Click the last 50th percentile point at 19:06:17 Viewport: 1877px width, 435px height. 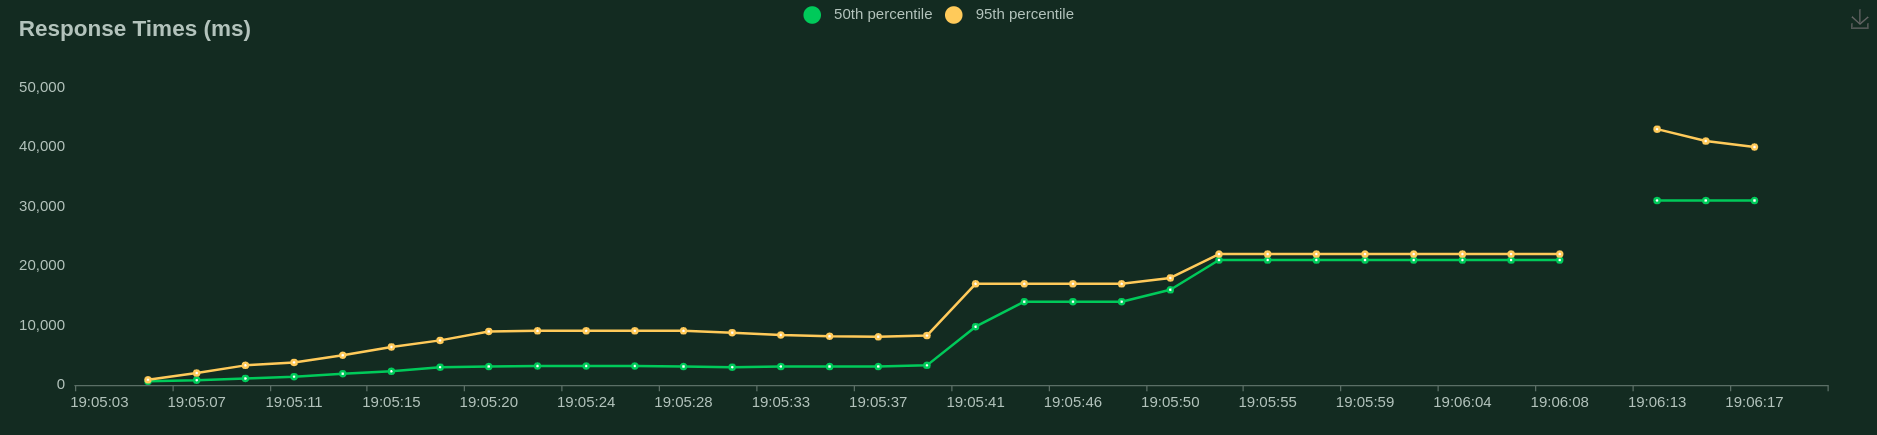1754,201
